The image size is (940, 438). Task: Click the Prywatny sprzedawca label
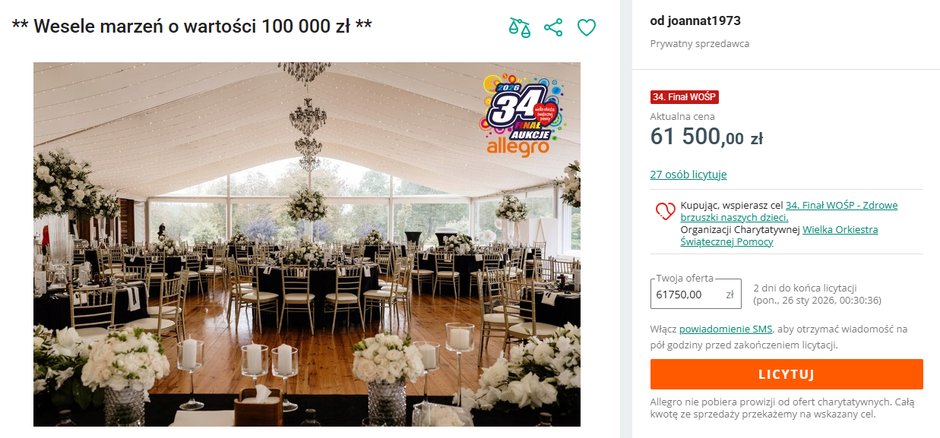(x=700, y=44)
